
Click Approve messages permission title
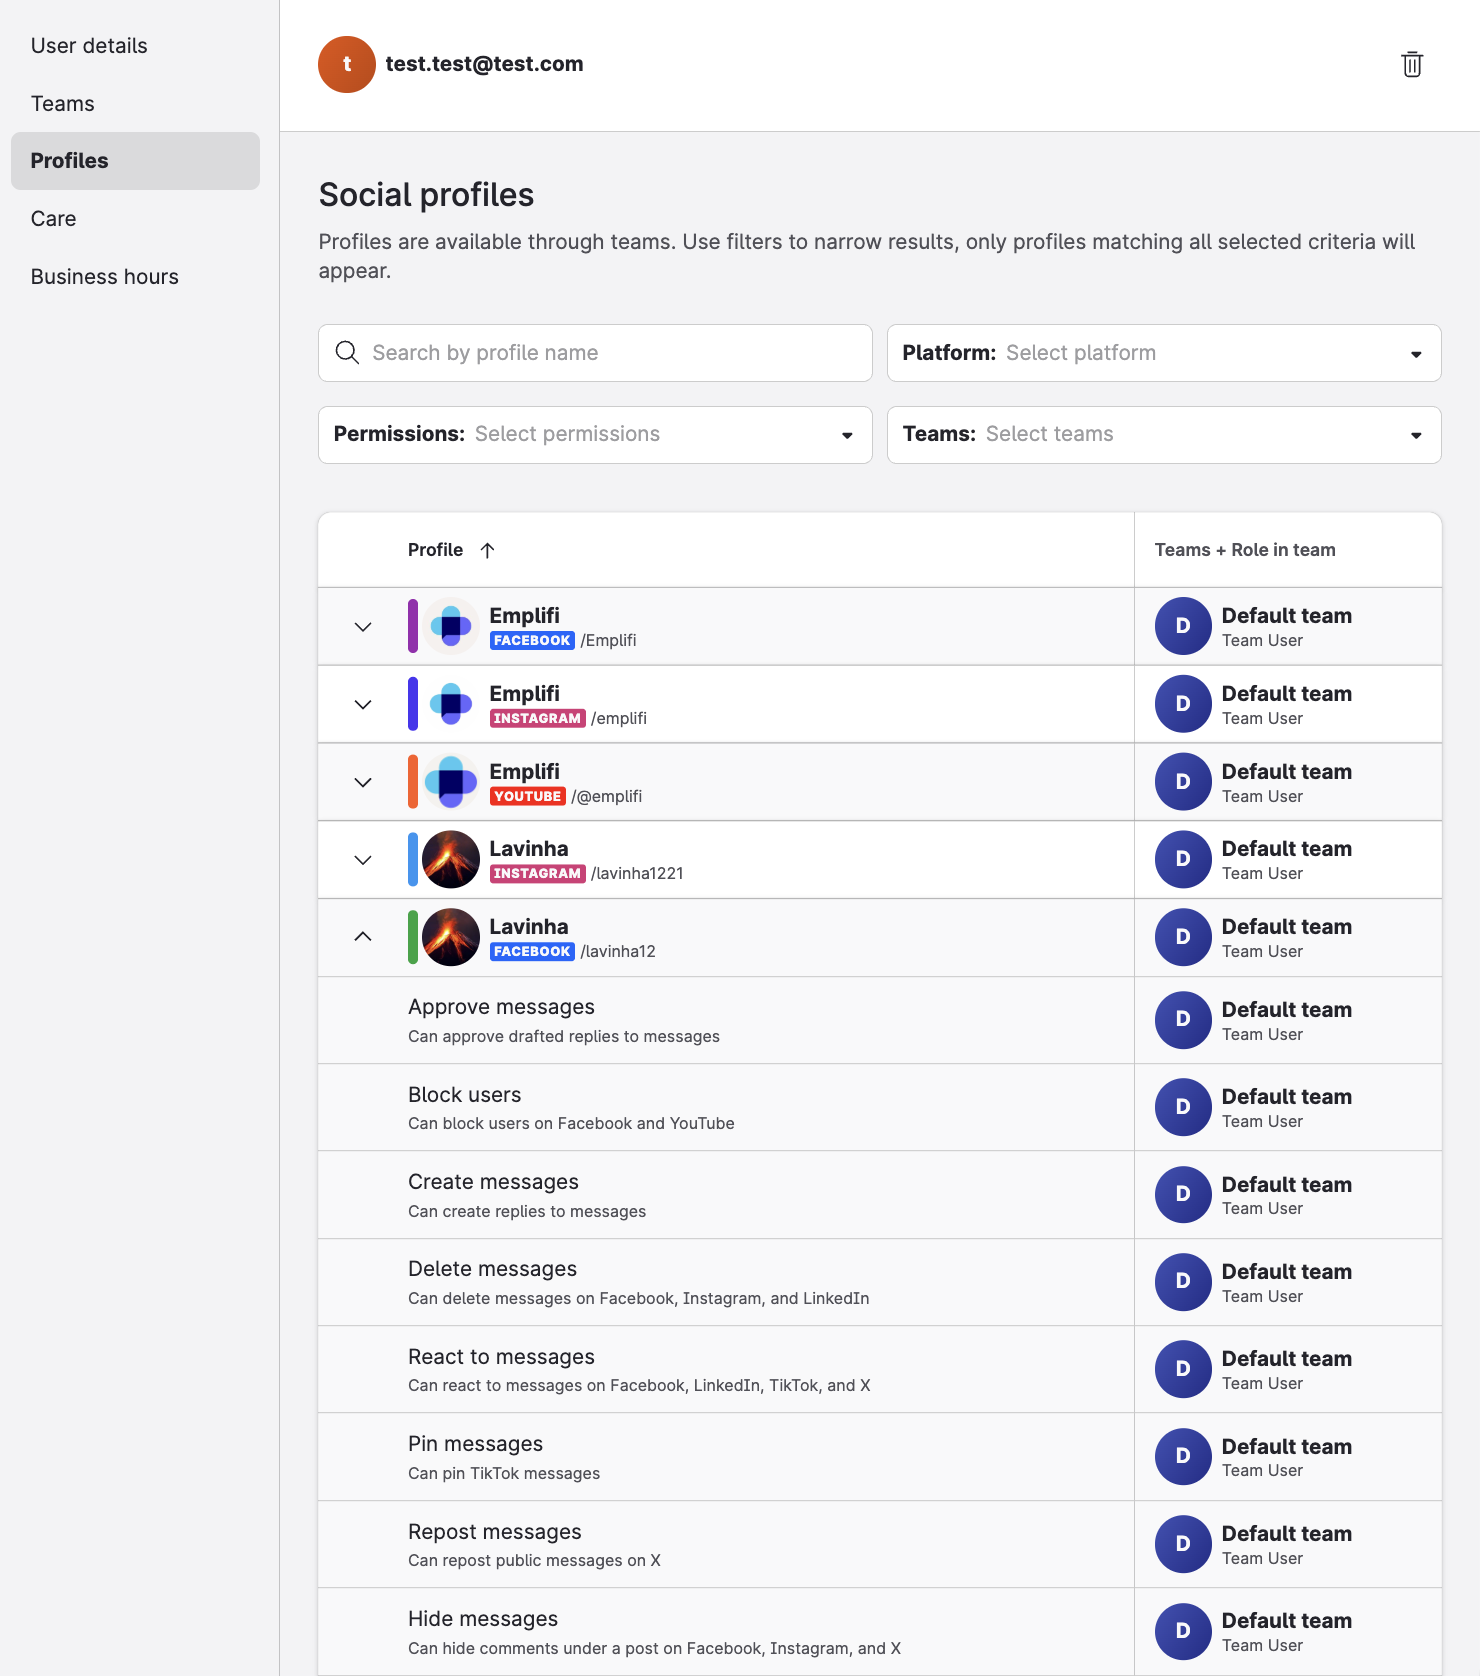tap(501, 1007)
